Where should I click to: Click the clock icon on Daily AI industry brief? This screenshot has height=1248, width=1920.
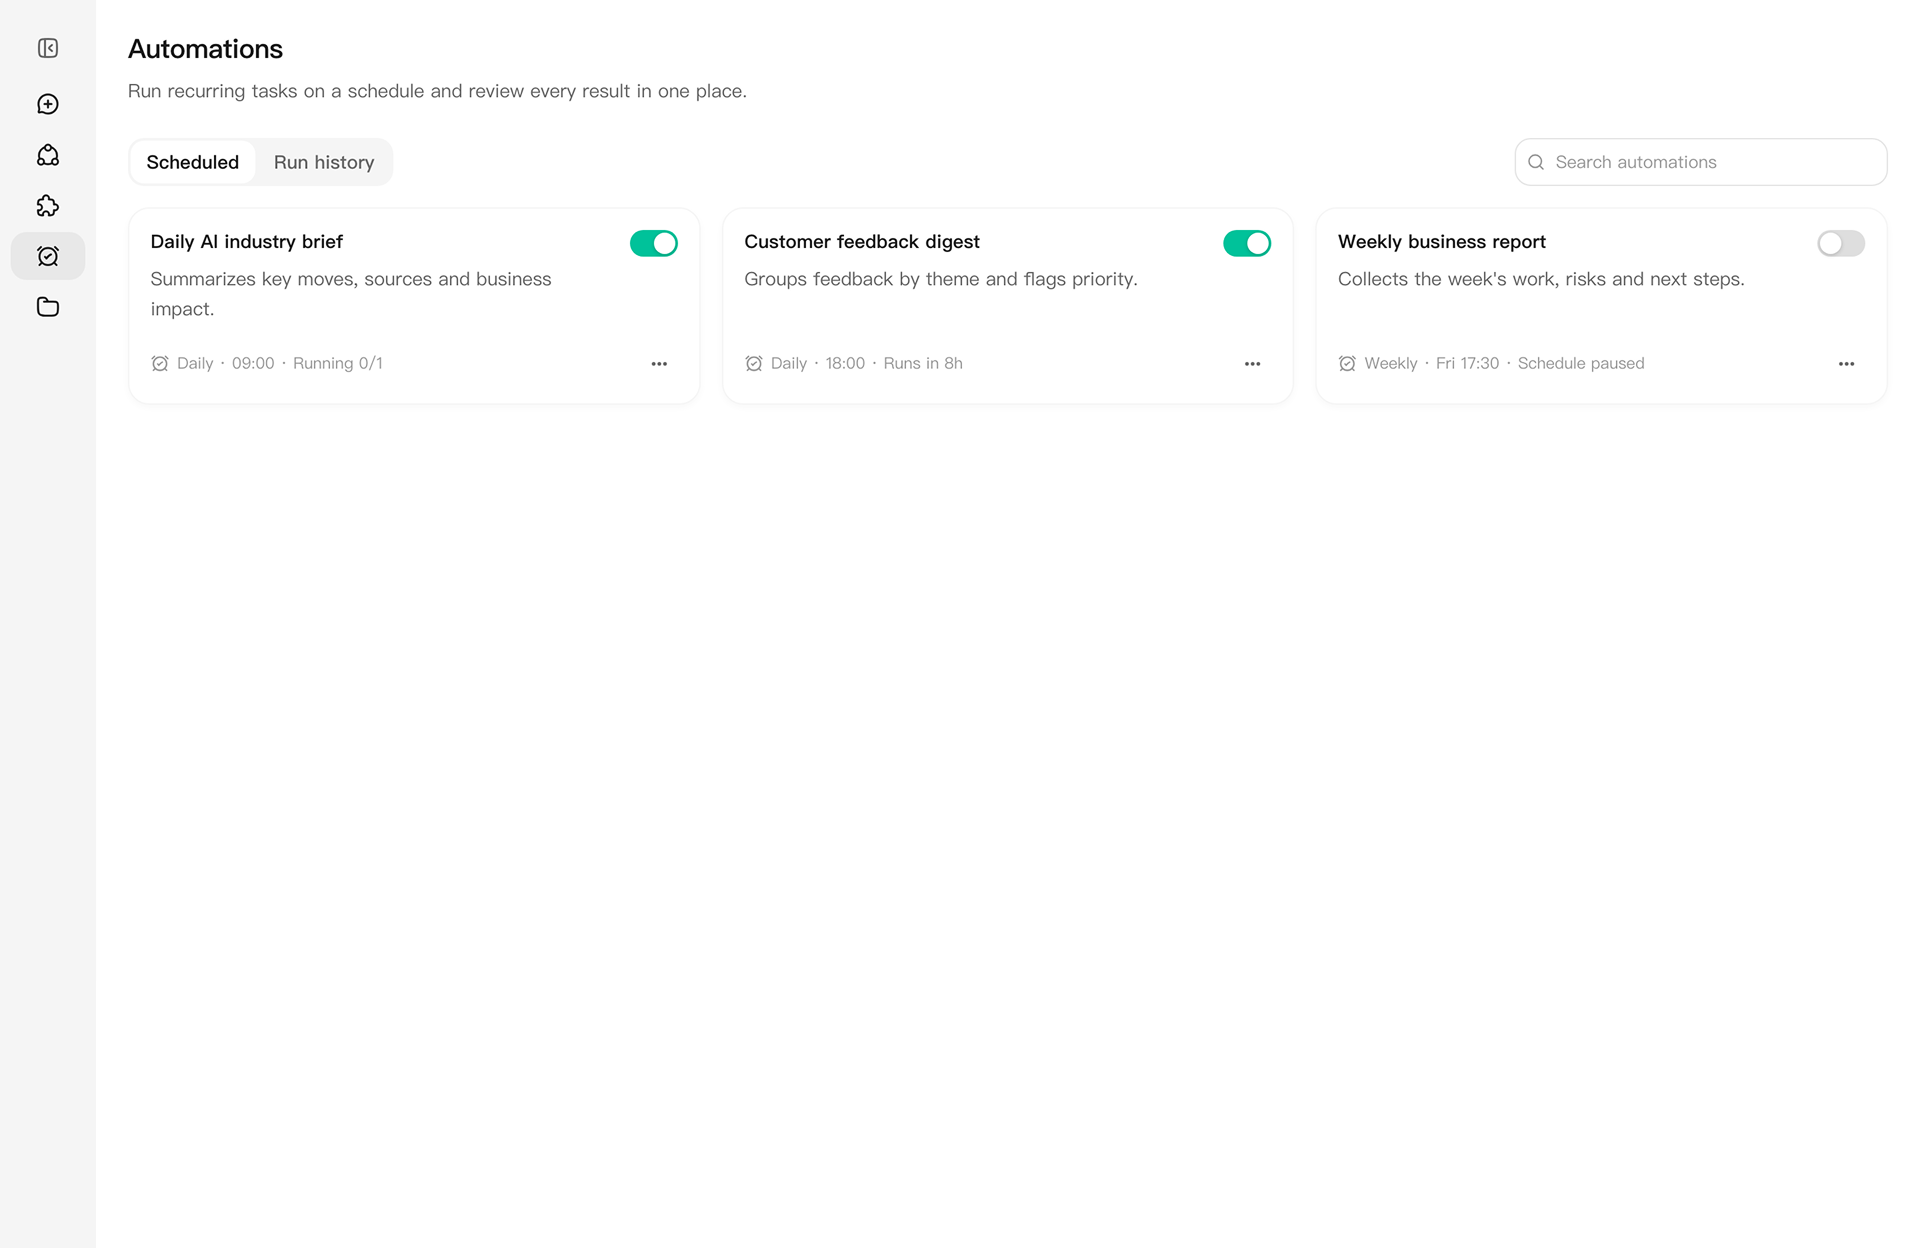[x=160, y=363]
